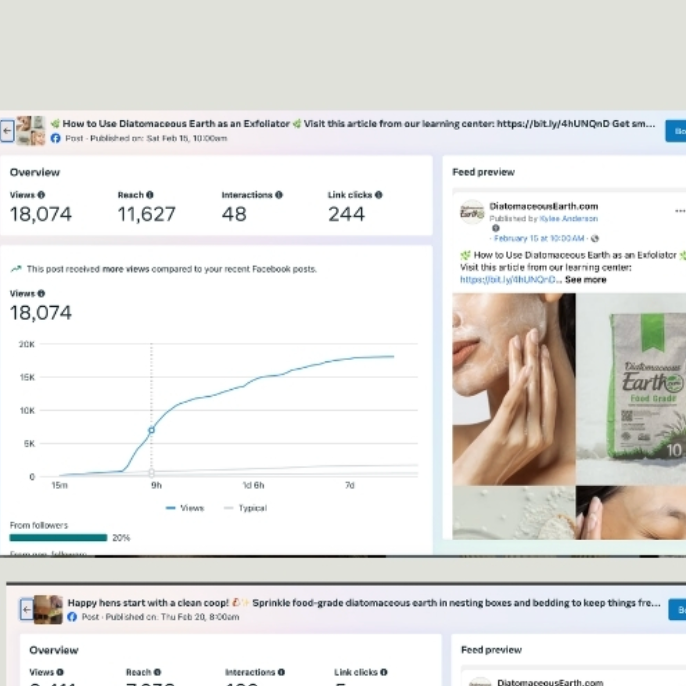This screenshot has height=686, width=686.
Task: Click the 9h data point on views chart
Action: tap(151, 430)
